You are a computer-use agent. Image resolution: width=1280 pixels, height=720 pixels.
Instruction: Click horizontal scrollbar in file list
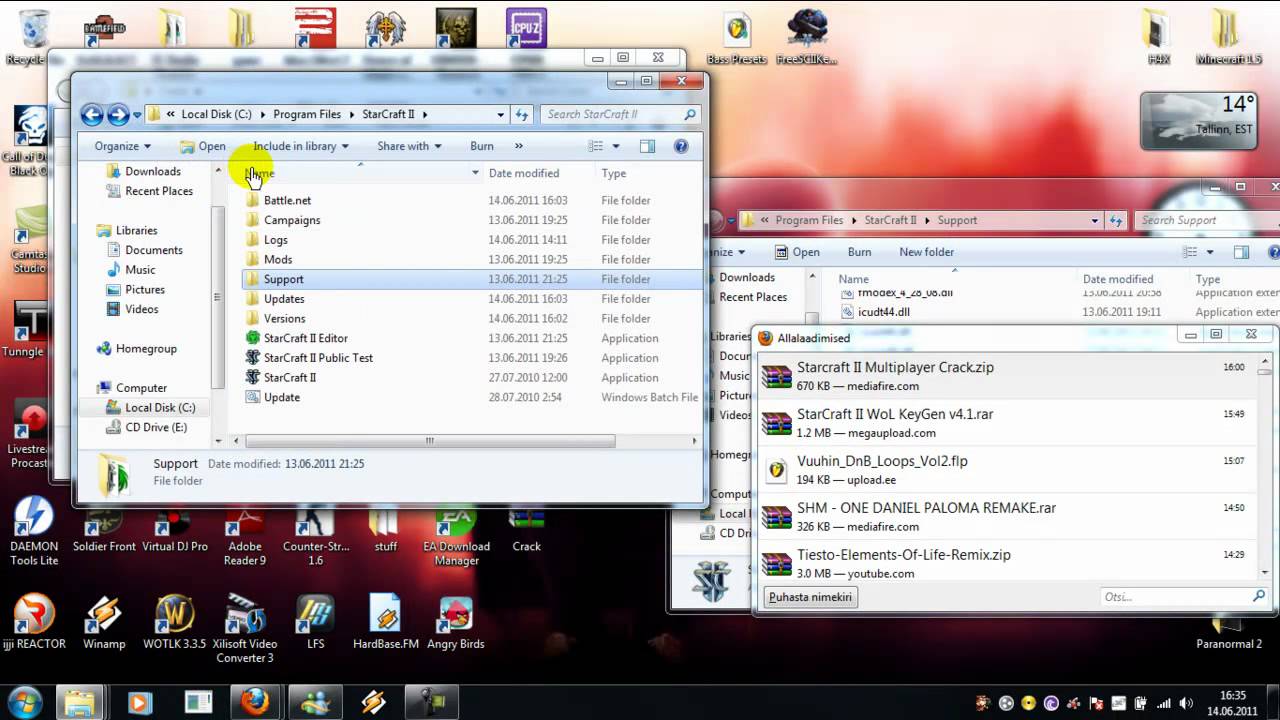point(429,441)
